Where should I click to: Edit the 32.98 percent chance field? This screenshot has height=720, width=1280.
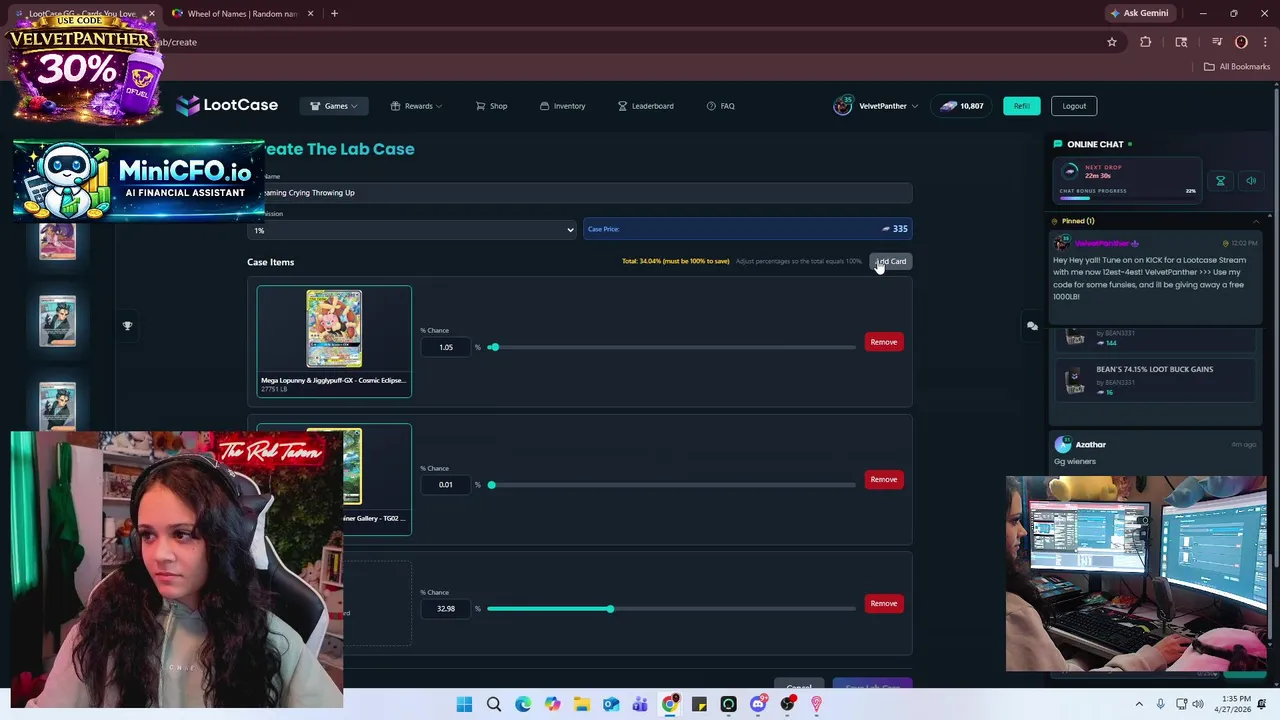(446, 609)
